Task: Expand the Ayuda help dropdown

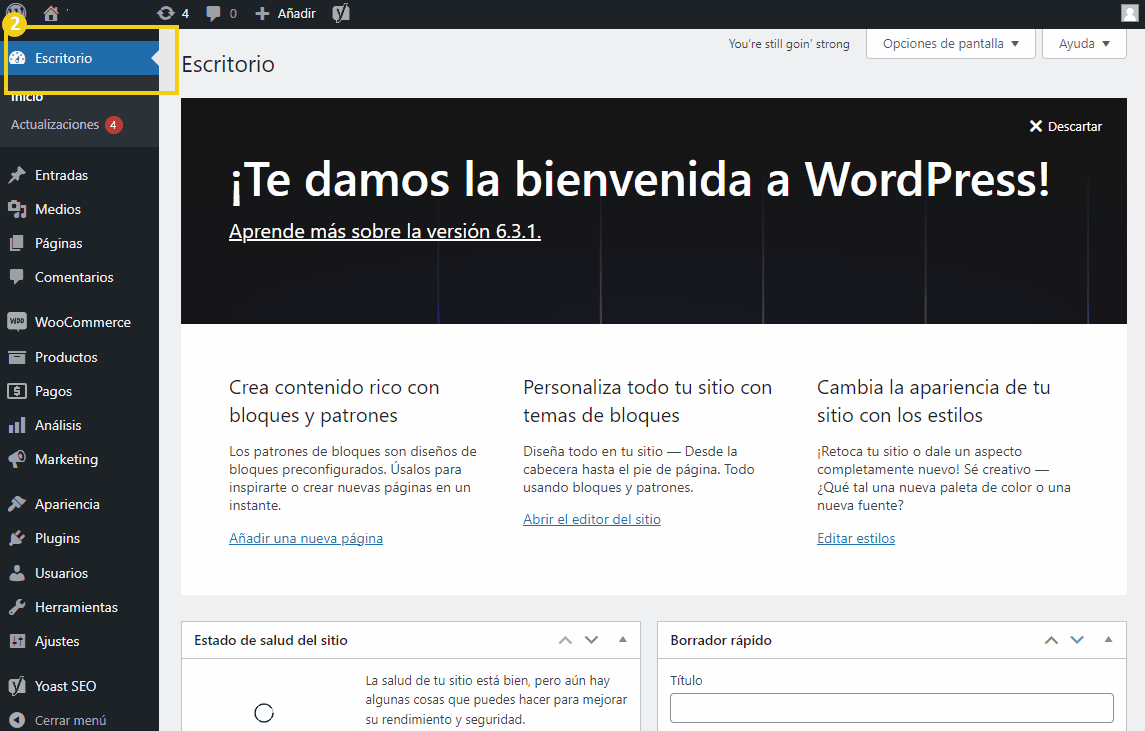Action: (x=1084, y=44)
